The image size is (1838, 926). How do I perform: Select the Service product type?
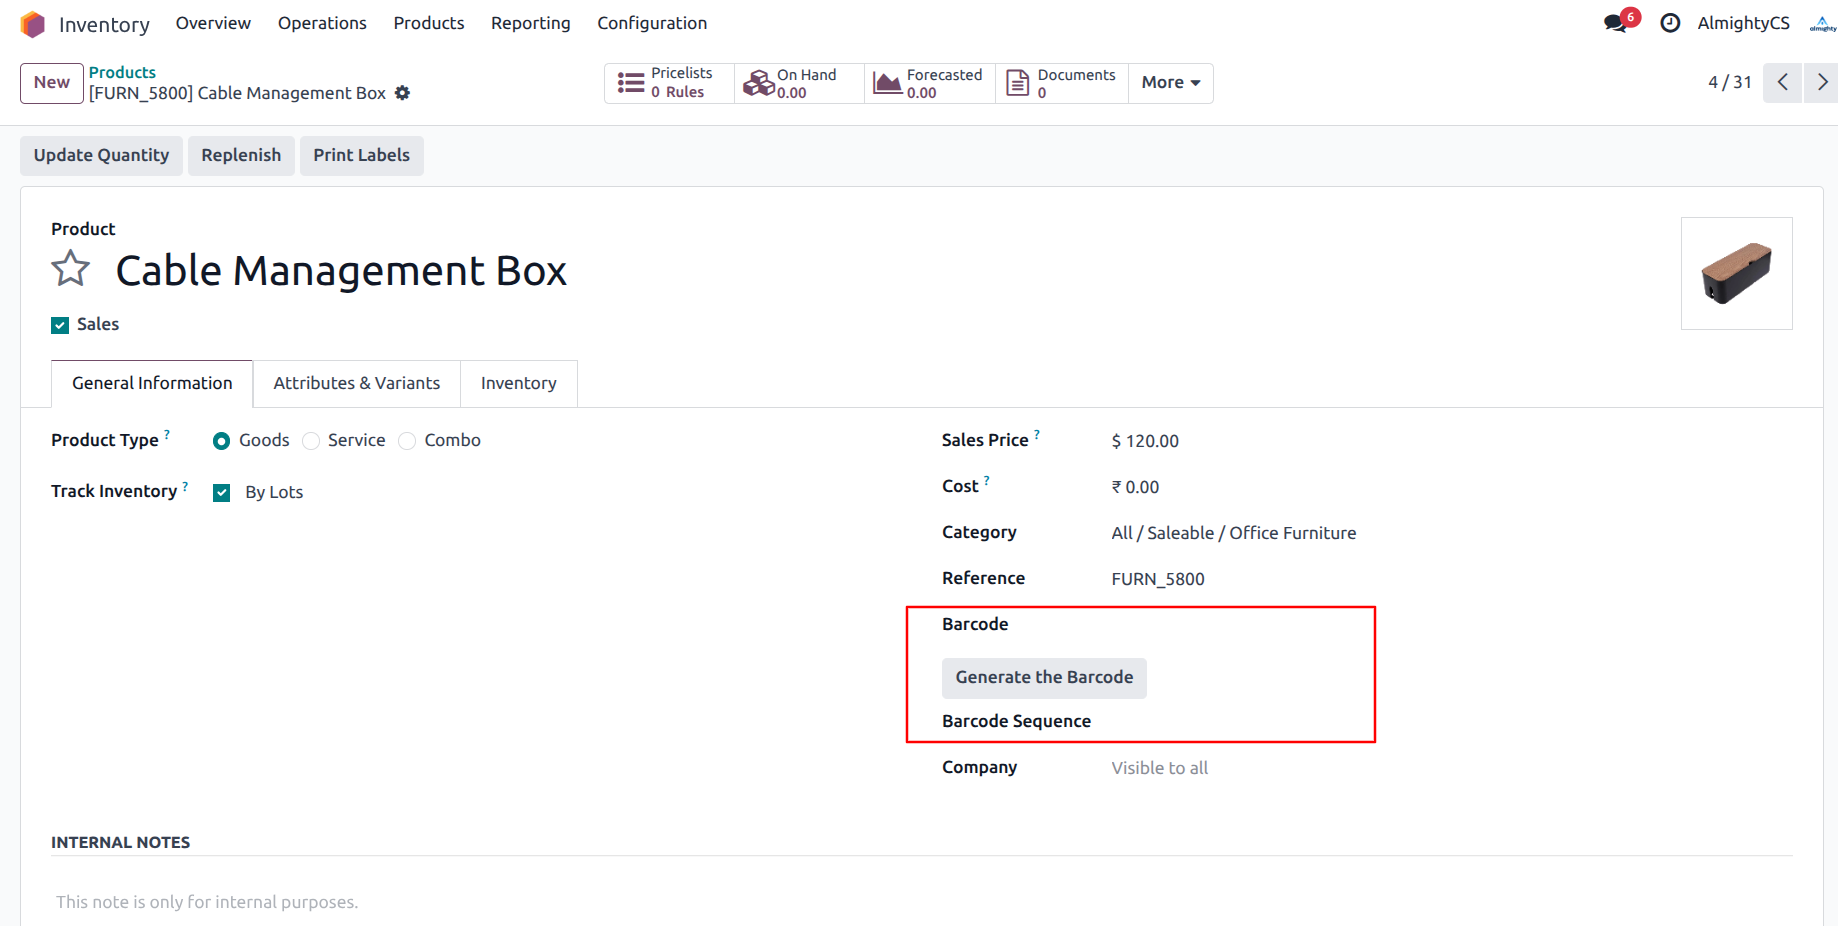[x=312, y=441]
